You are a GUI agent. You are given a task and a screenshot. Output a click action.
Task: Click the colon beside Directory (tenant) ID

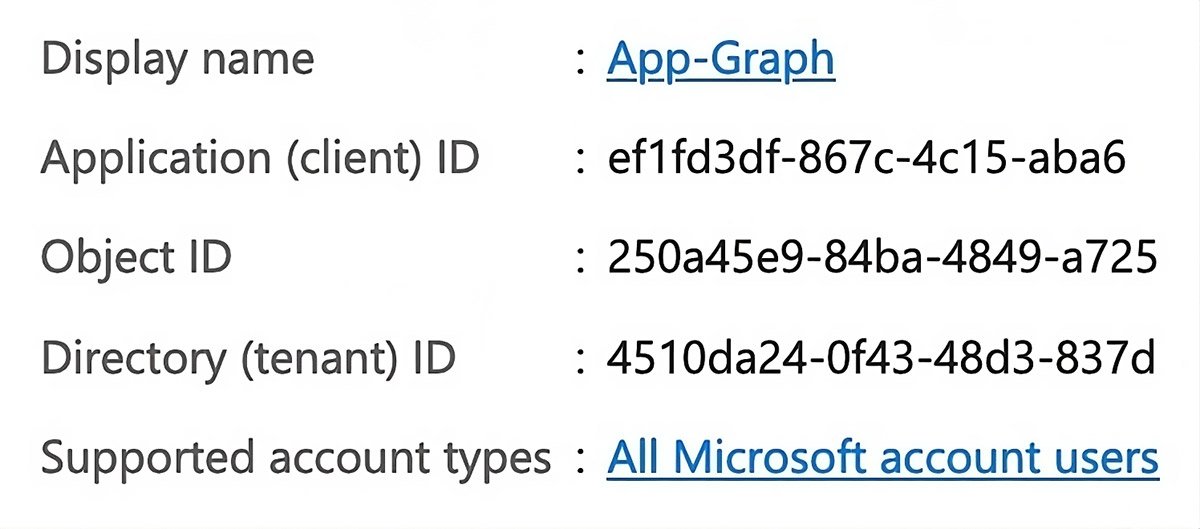[x=581, y=361]
